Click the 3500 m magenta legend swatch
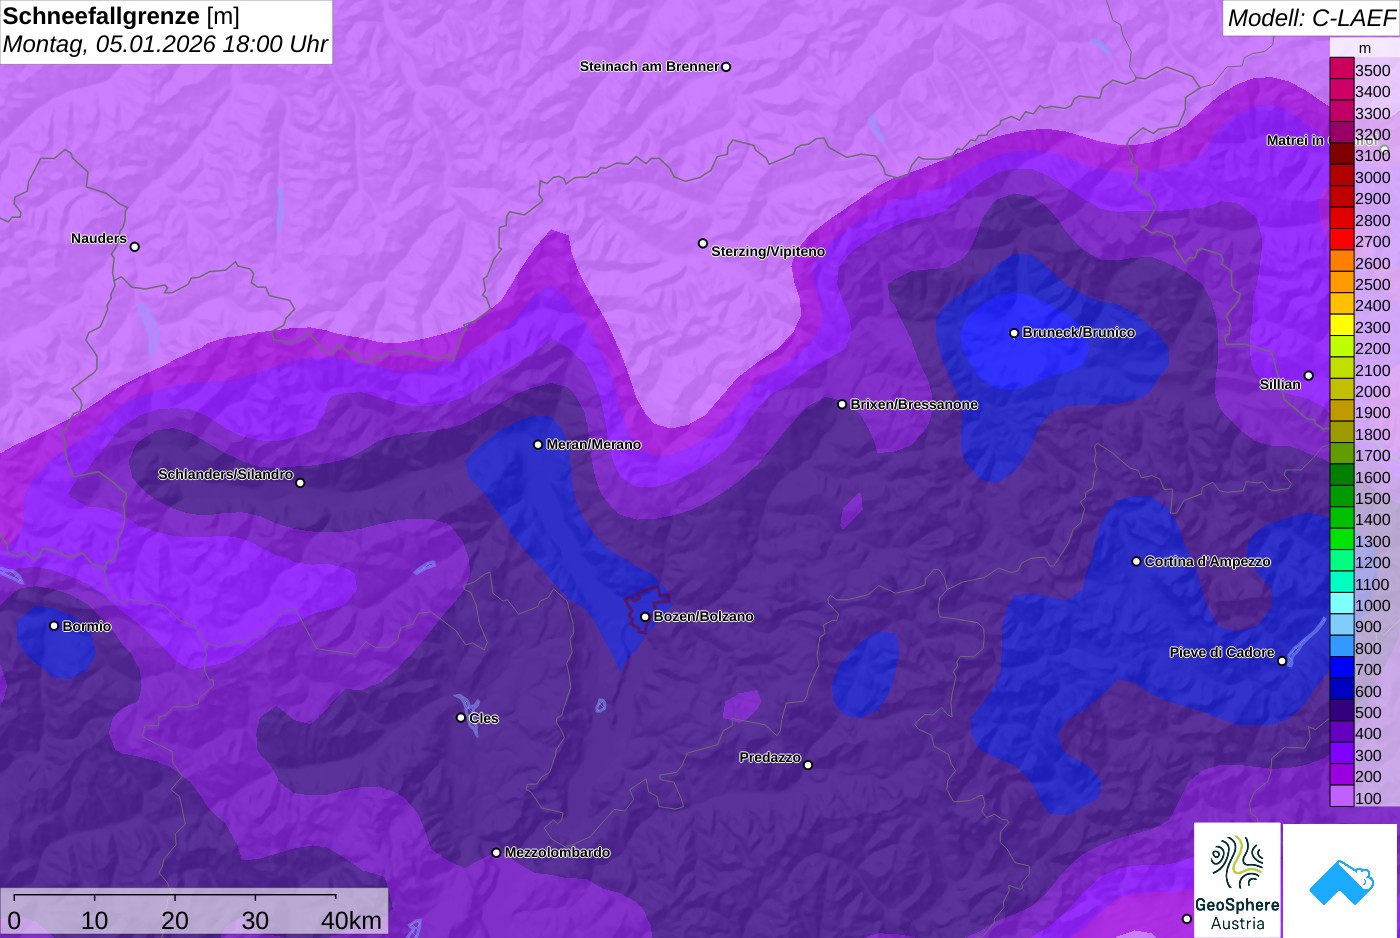This screenshot has width=1400, height=938. click(x=1341, y=70)
